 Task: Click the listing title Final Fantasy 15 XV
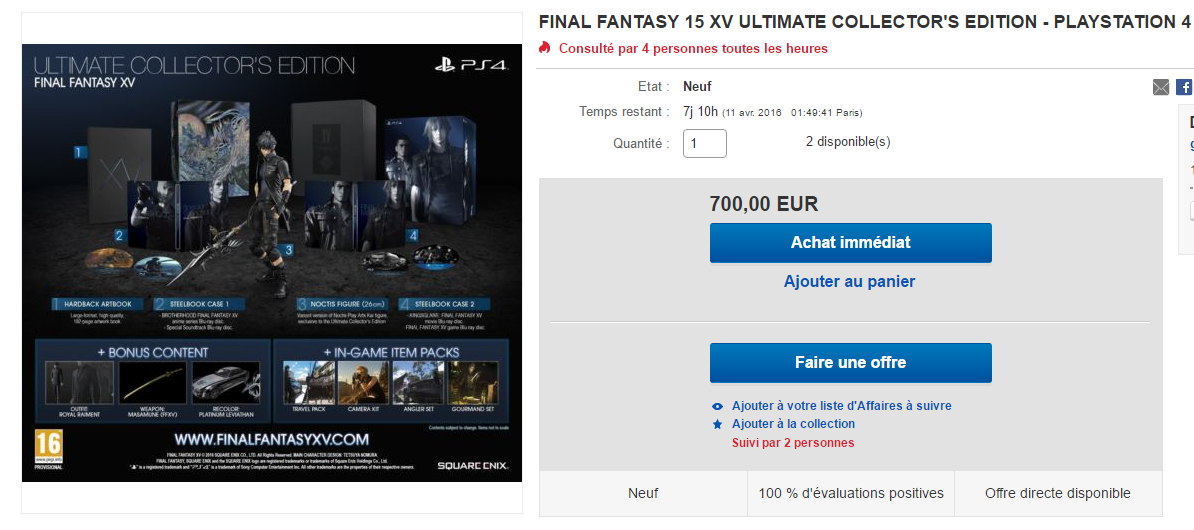pos(864,23)
